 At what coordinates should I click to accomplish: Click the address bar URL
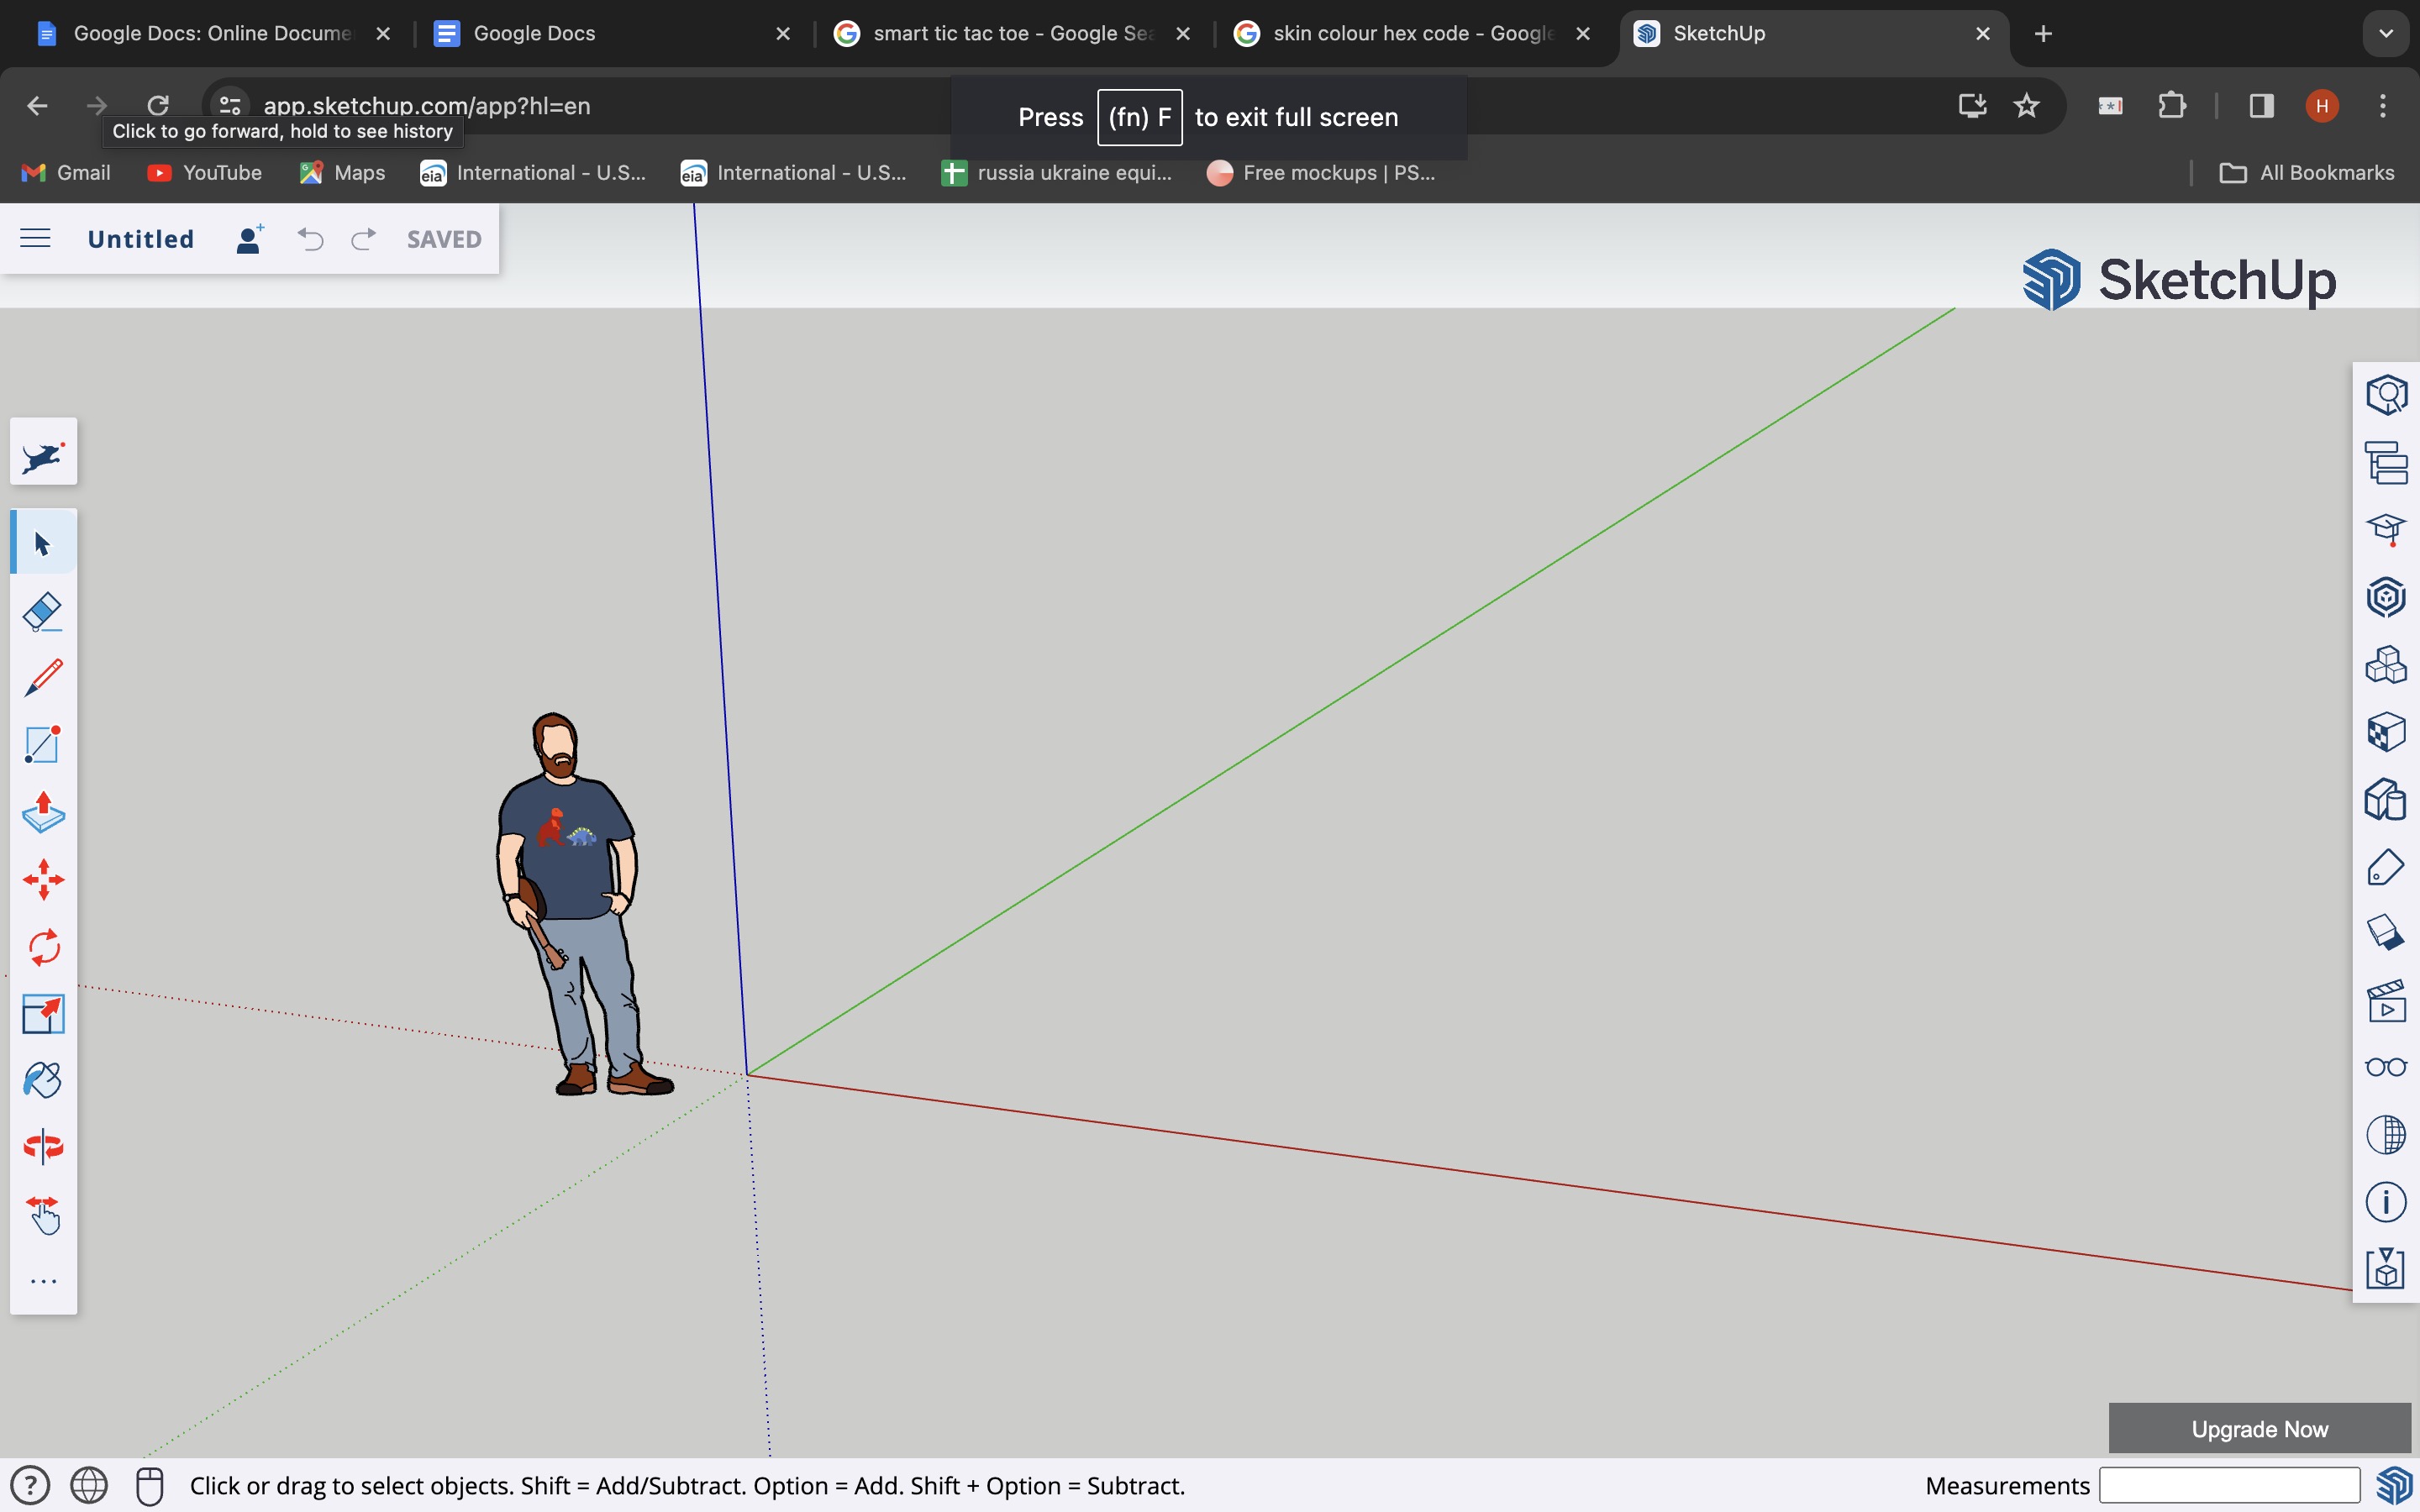[x=426, y=106]
